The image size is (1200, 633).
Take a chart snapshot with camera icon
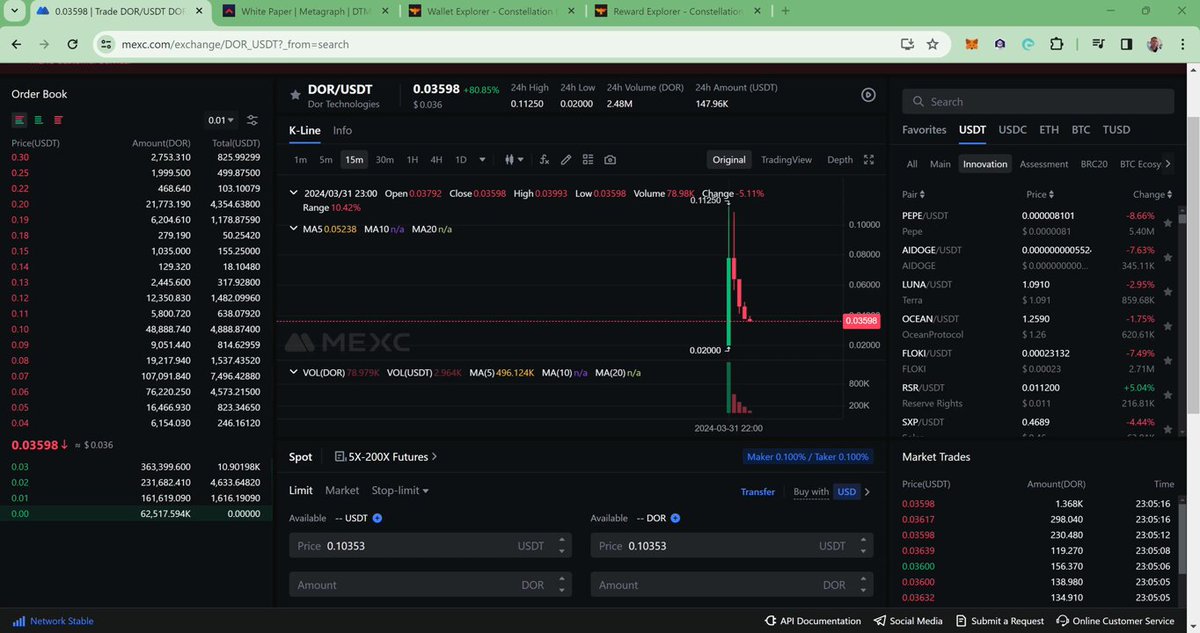coord(610,159)
